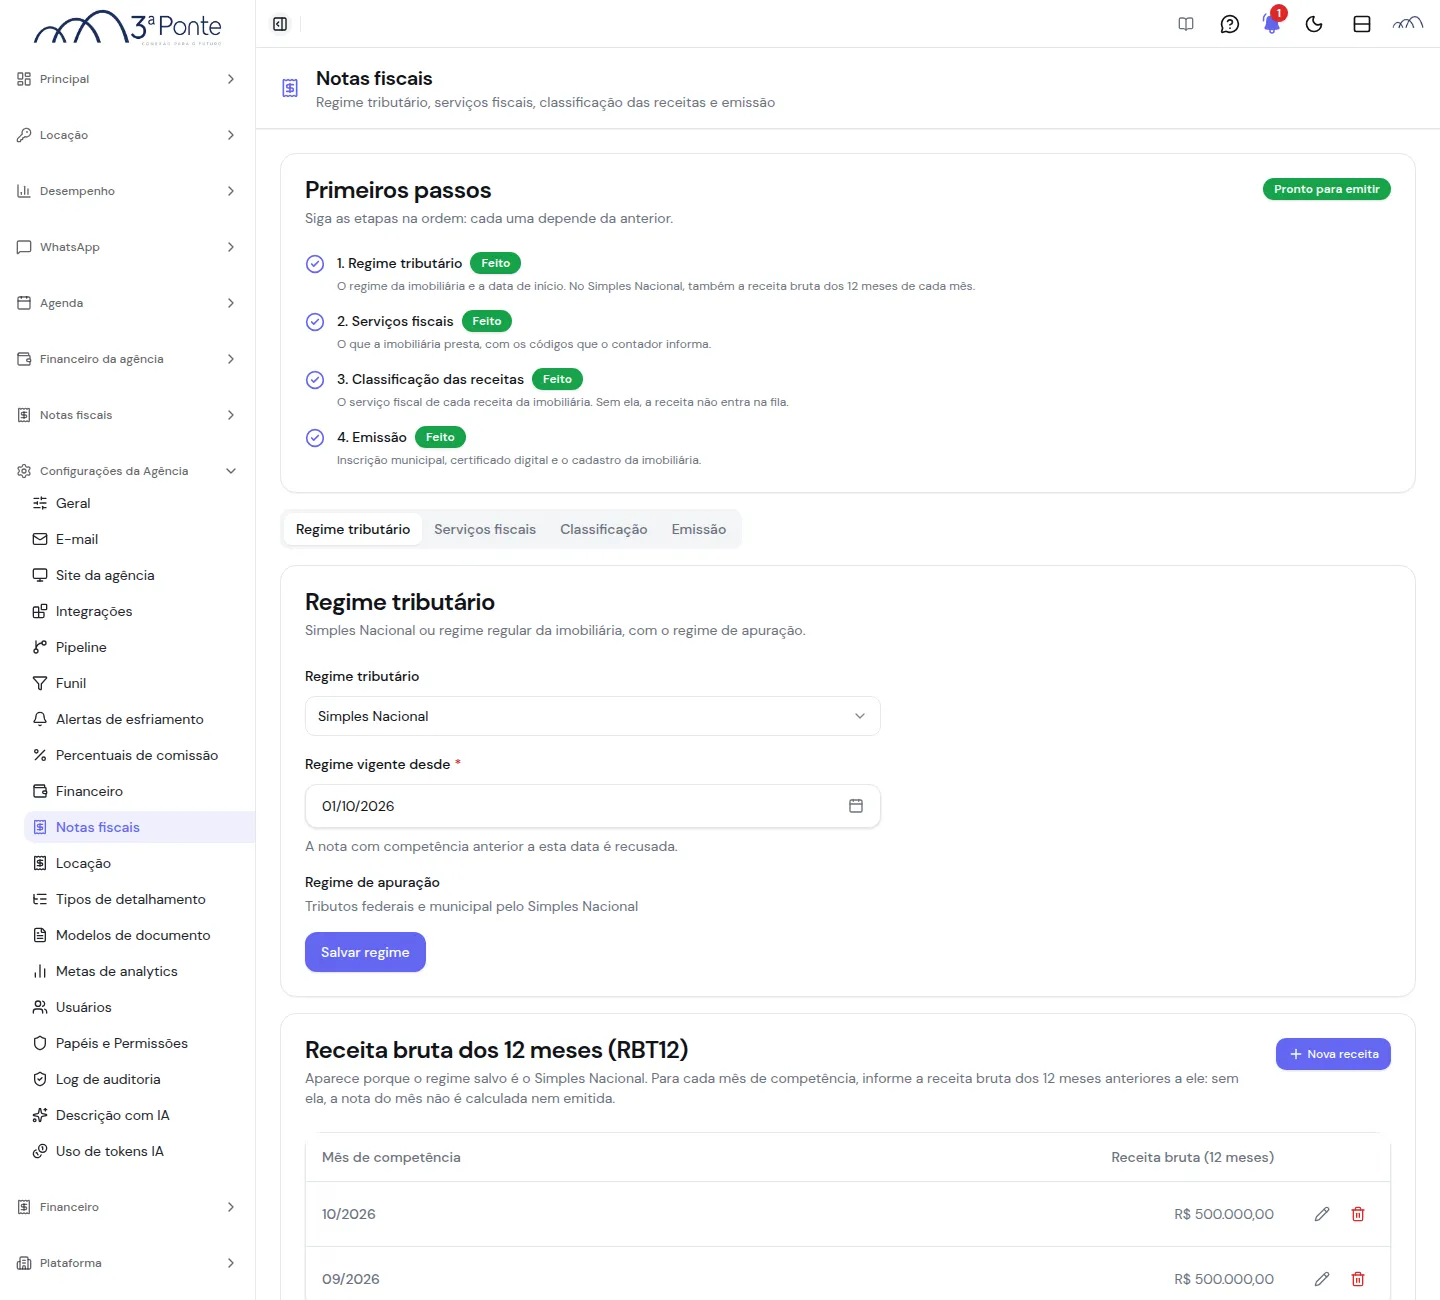Expand the Desempenho sidebar section
Viewport: 1440px width, 1300px height.
tap(127, 191)
